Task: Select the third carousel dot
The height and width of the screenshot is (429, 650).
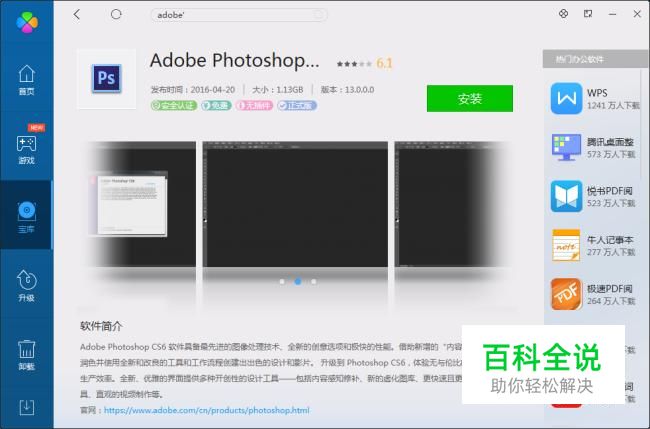Action: (x=314, y=281)
